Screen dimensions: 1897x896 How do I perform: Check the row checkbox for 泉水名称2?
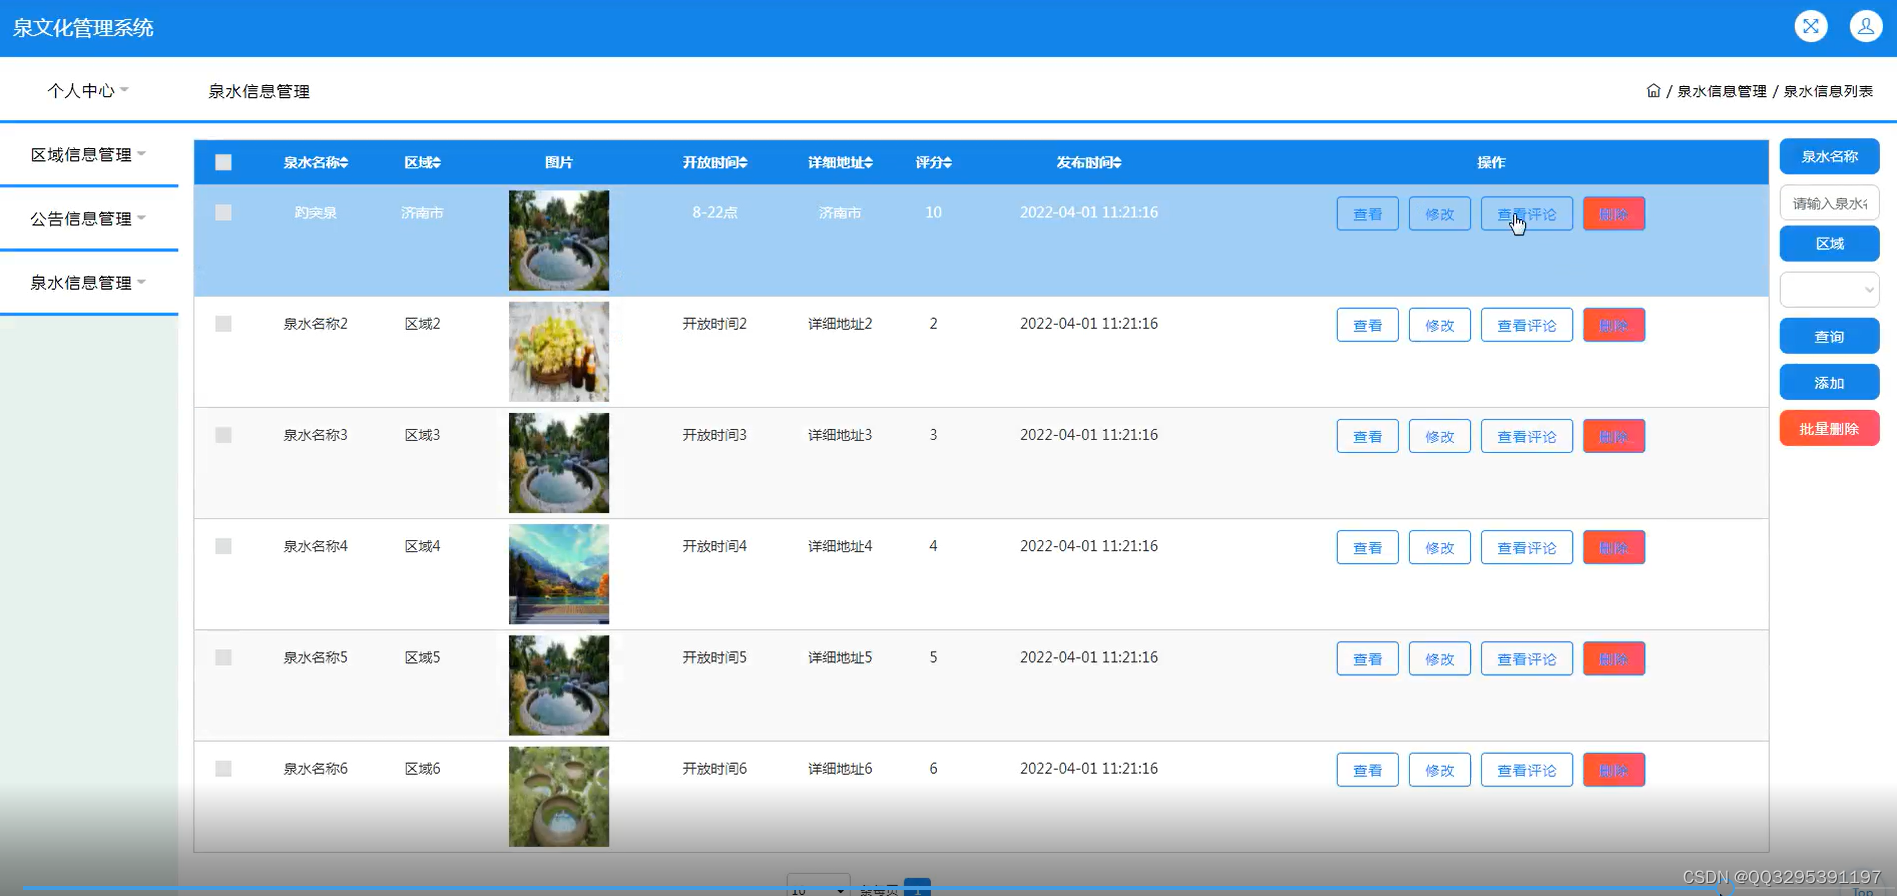tap(223, 324)
